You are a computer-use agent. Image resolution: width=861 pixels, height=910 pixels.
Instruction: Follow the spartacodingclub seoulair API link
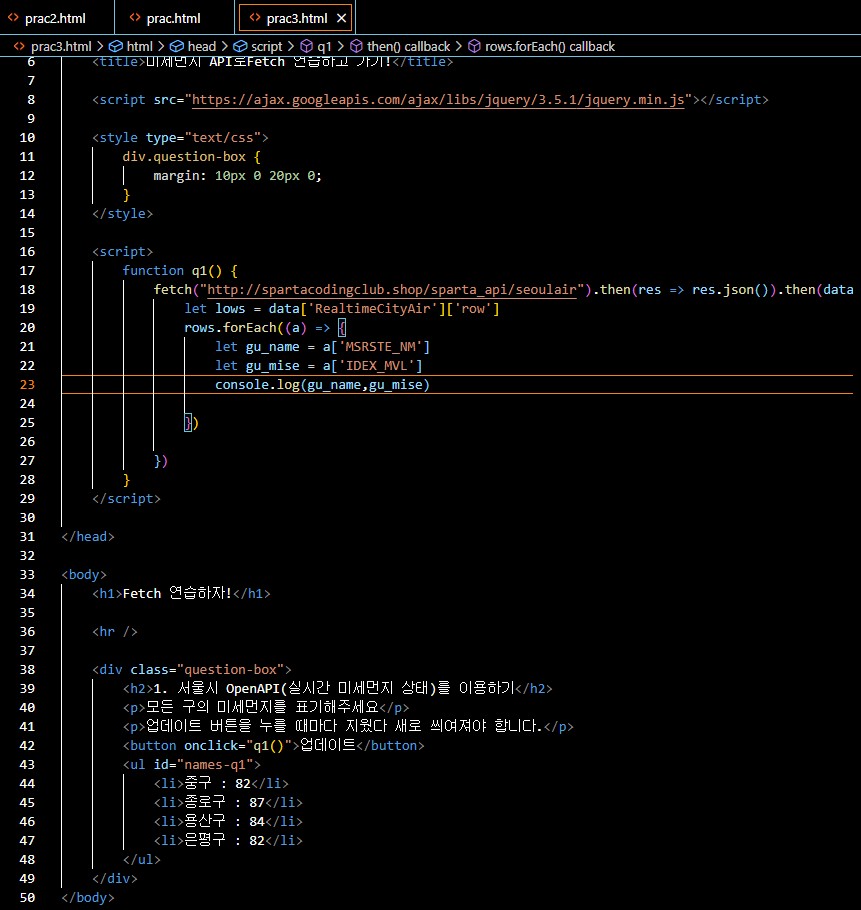pyautogui.click(x=392, y=290)
